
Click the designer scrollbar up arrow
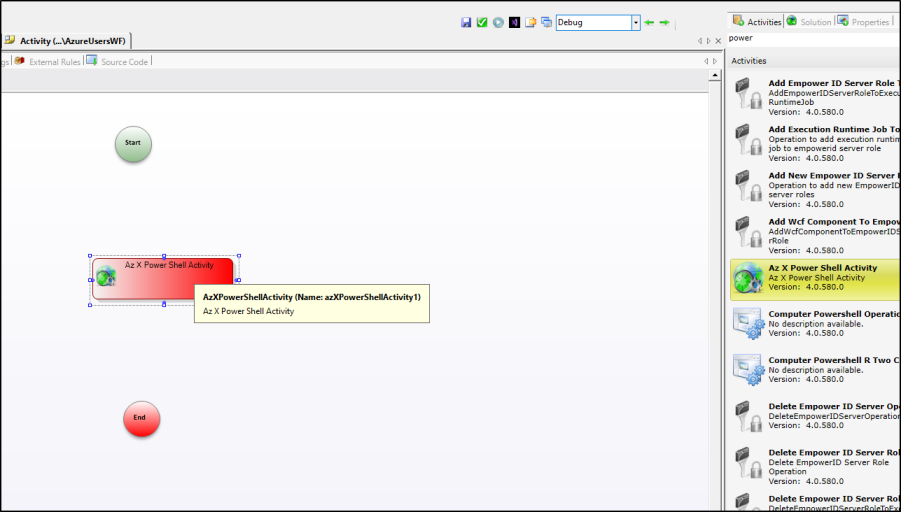(x=715, y=75)
